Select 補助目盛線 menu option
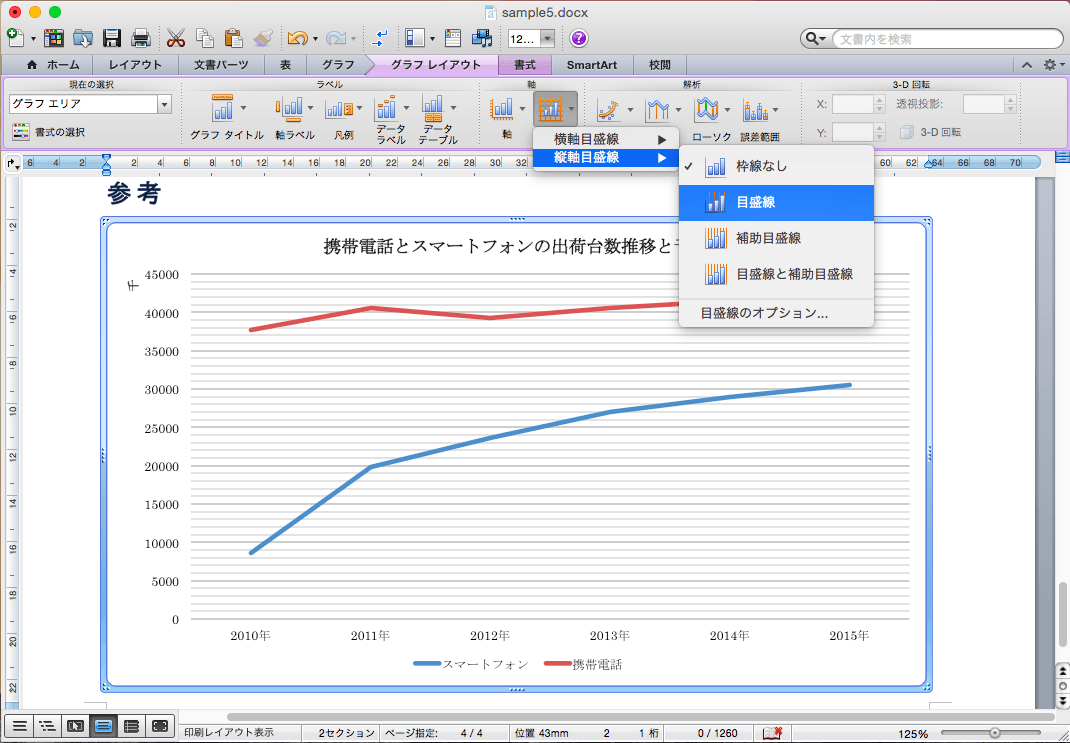 tap(777, 238)
